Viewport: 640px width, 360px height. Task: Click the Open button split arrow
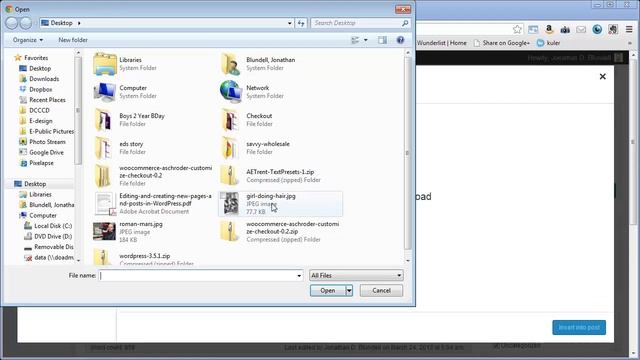pyautogui.click(x=349, y=291)
